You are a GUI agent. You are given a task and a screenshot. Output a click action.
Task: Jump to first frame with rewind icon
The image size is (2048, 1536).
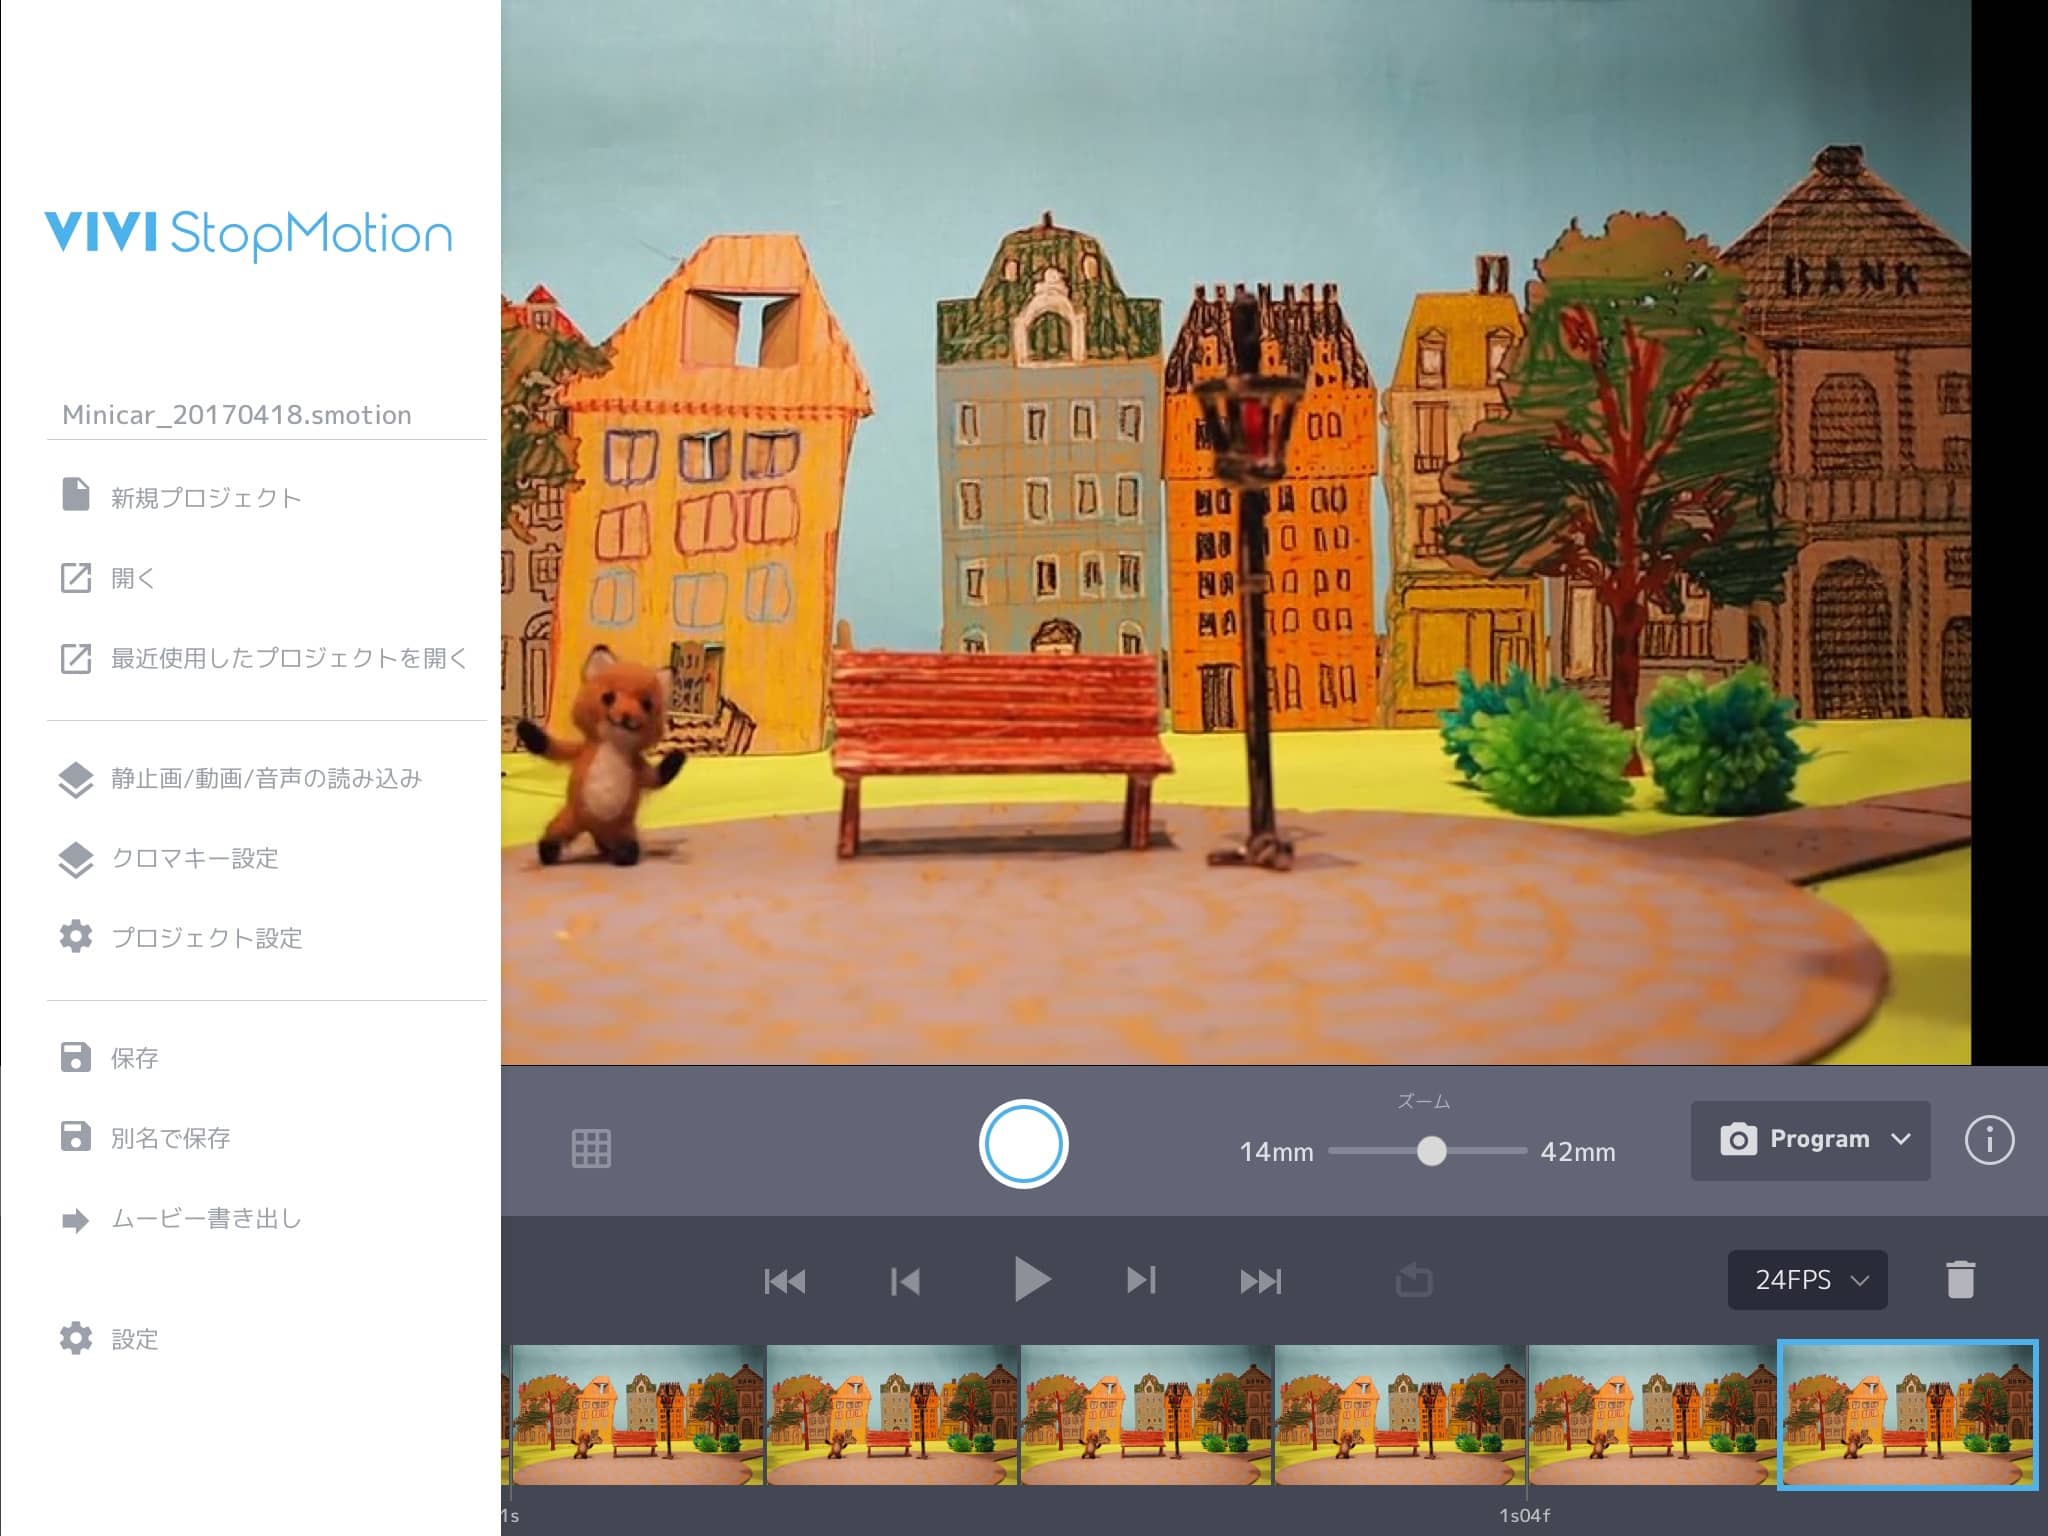pyautogui.click(x=784, y=1281)
